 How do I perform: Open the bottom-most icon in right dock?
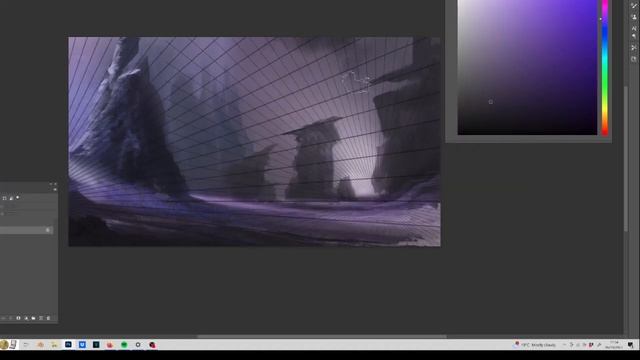coord(634,59)
